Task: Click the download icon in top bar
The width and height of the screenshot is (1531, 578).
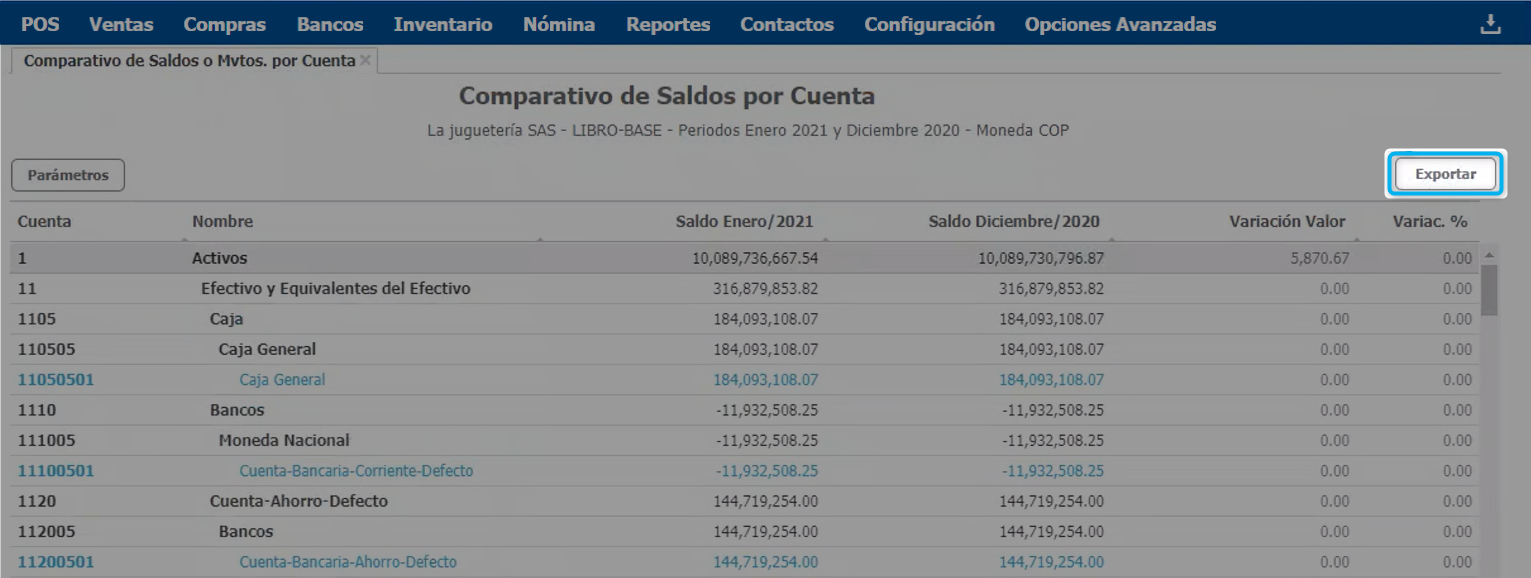Action: pos(1490,24)
